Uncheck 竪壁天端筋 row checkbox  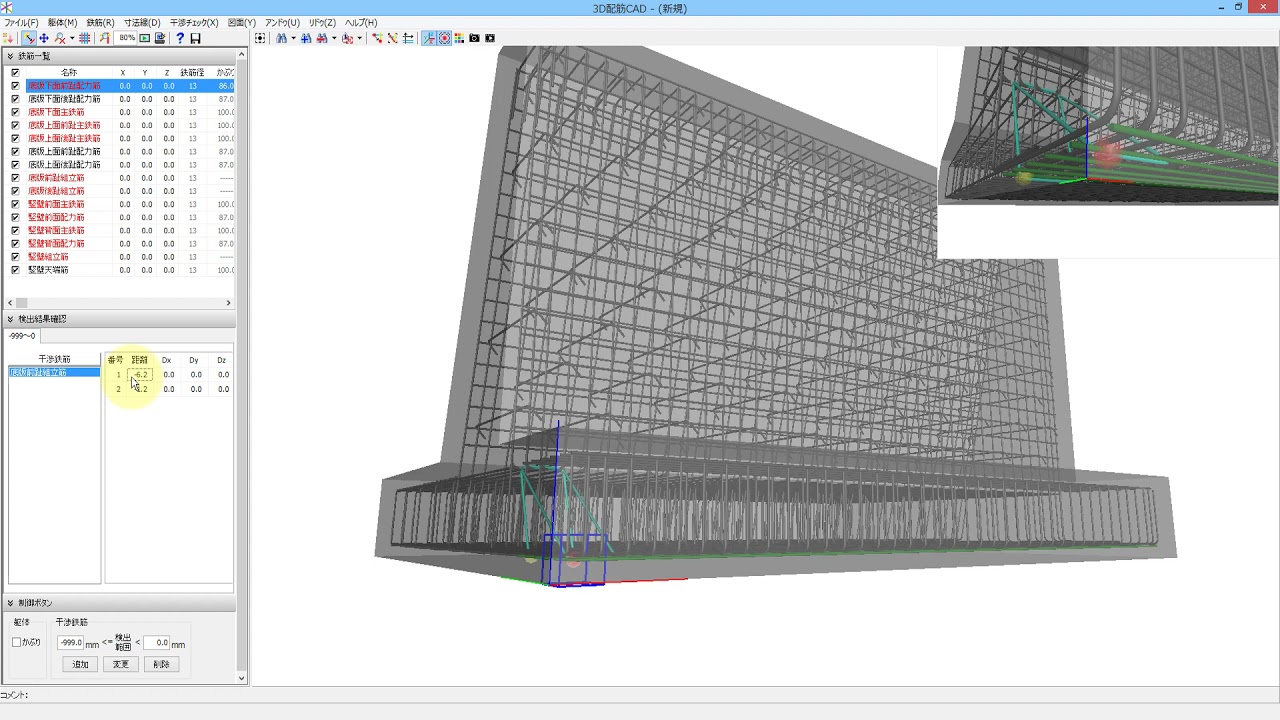tap(15, 270)
